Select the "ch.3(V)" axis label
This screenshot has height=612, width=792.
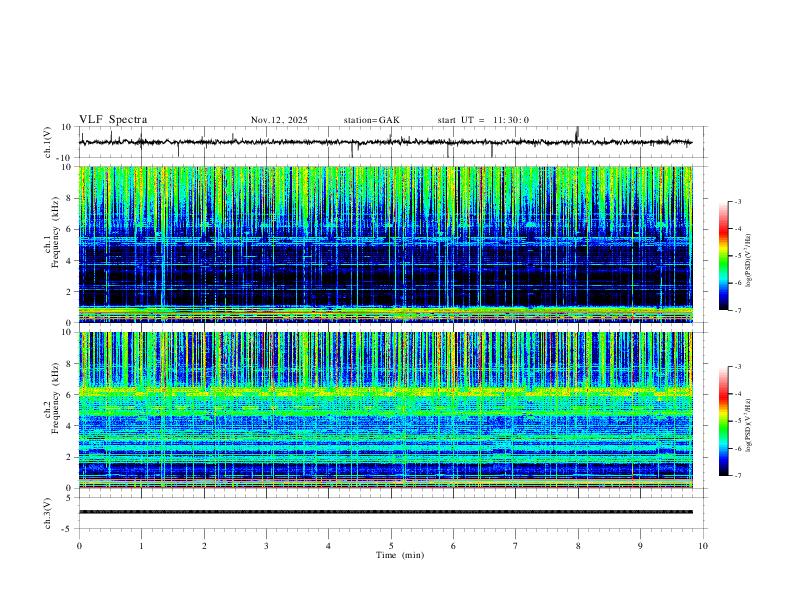coord(48,513)
